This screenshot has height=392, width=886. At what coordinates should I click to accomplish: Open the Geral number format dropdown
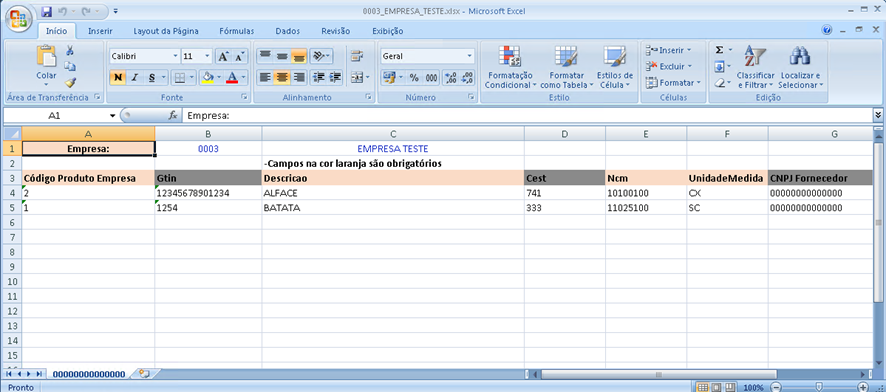(x=470, y=56)
